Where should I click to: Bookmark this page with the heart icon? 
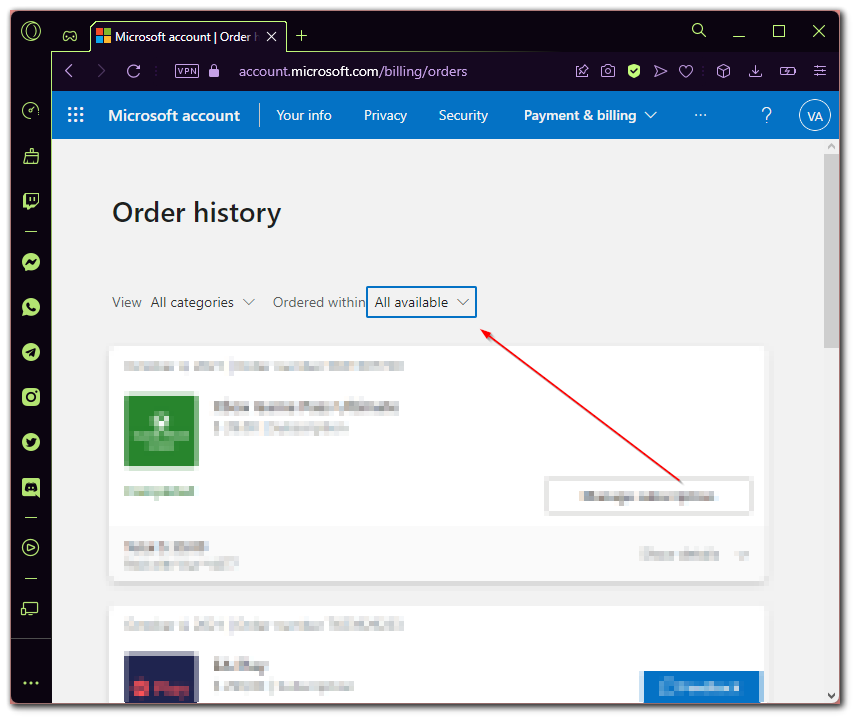tap(686, 71)
